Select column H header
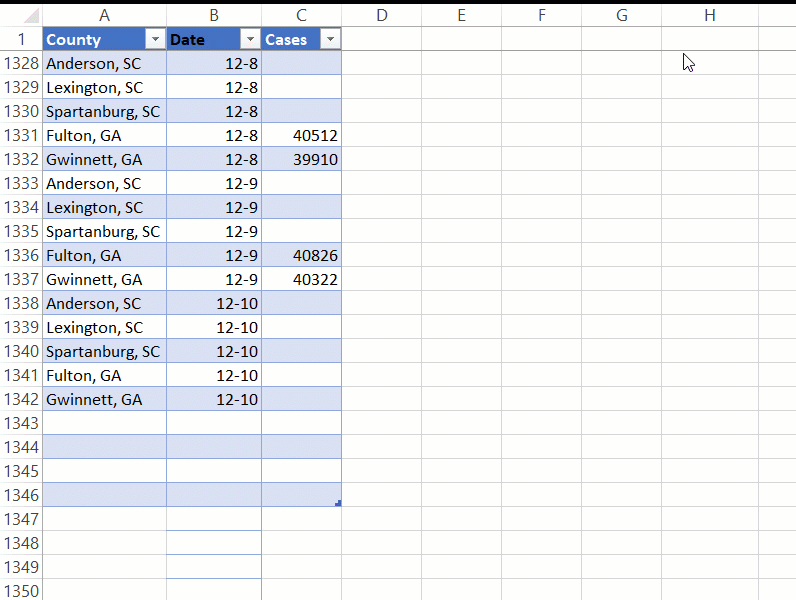 tap(710, 15)
